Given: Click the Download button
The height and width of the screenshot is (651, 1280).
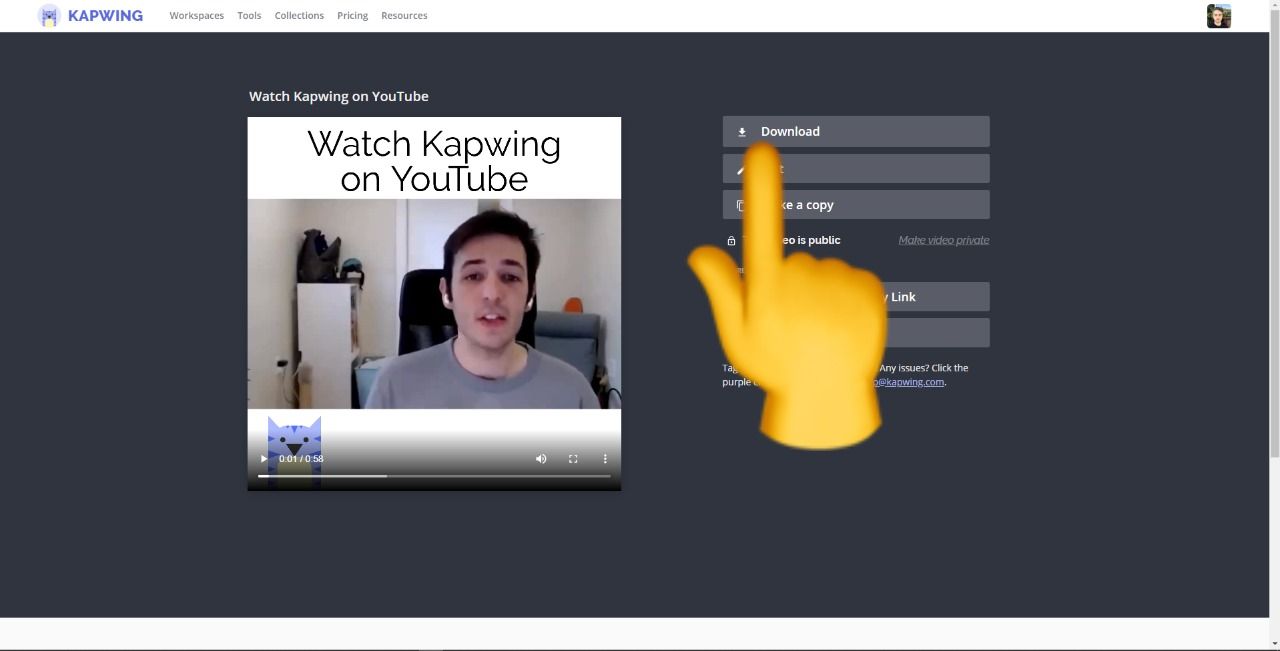Looking at the screenshot, I should coord(856,131).
